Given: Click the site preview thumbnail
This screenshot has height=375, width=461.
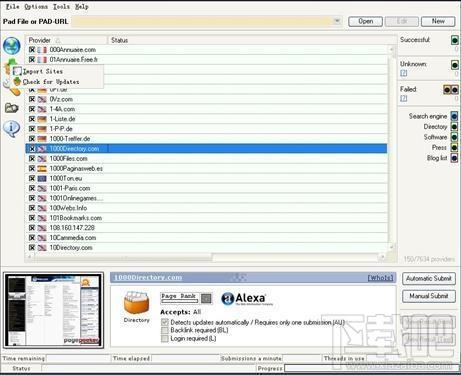Looking at the screenshot, I should (x=54, y=310).
